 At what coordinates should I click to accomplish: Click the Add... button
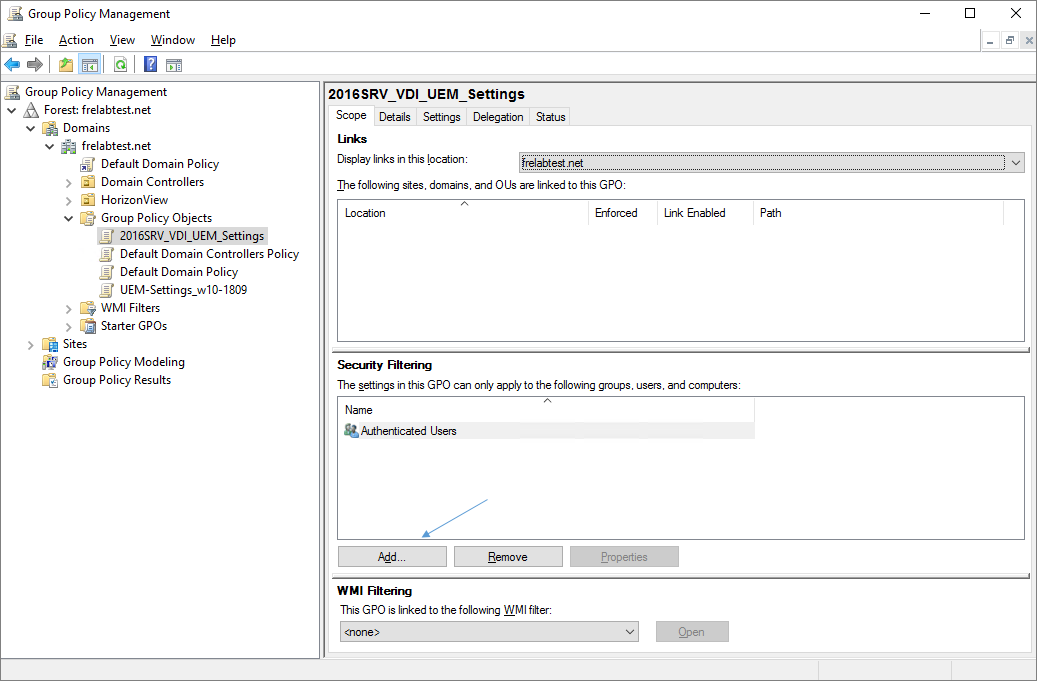click(392, 557)
